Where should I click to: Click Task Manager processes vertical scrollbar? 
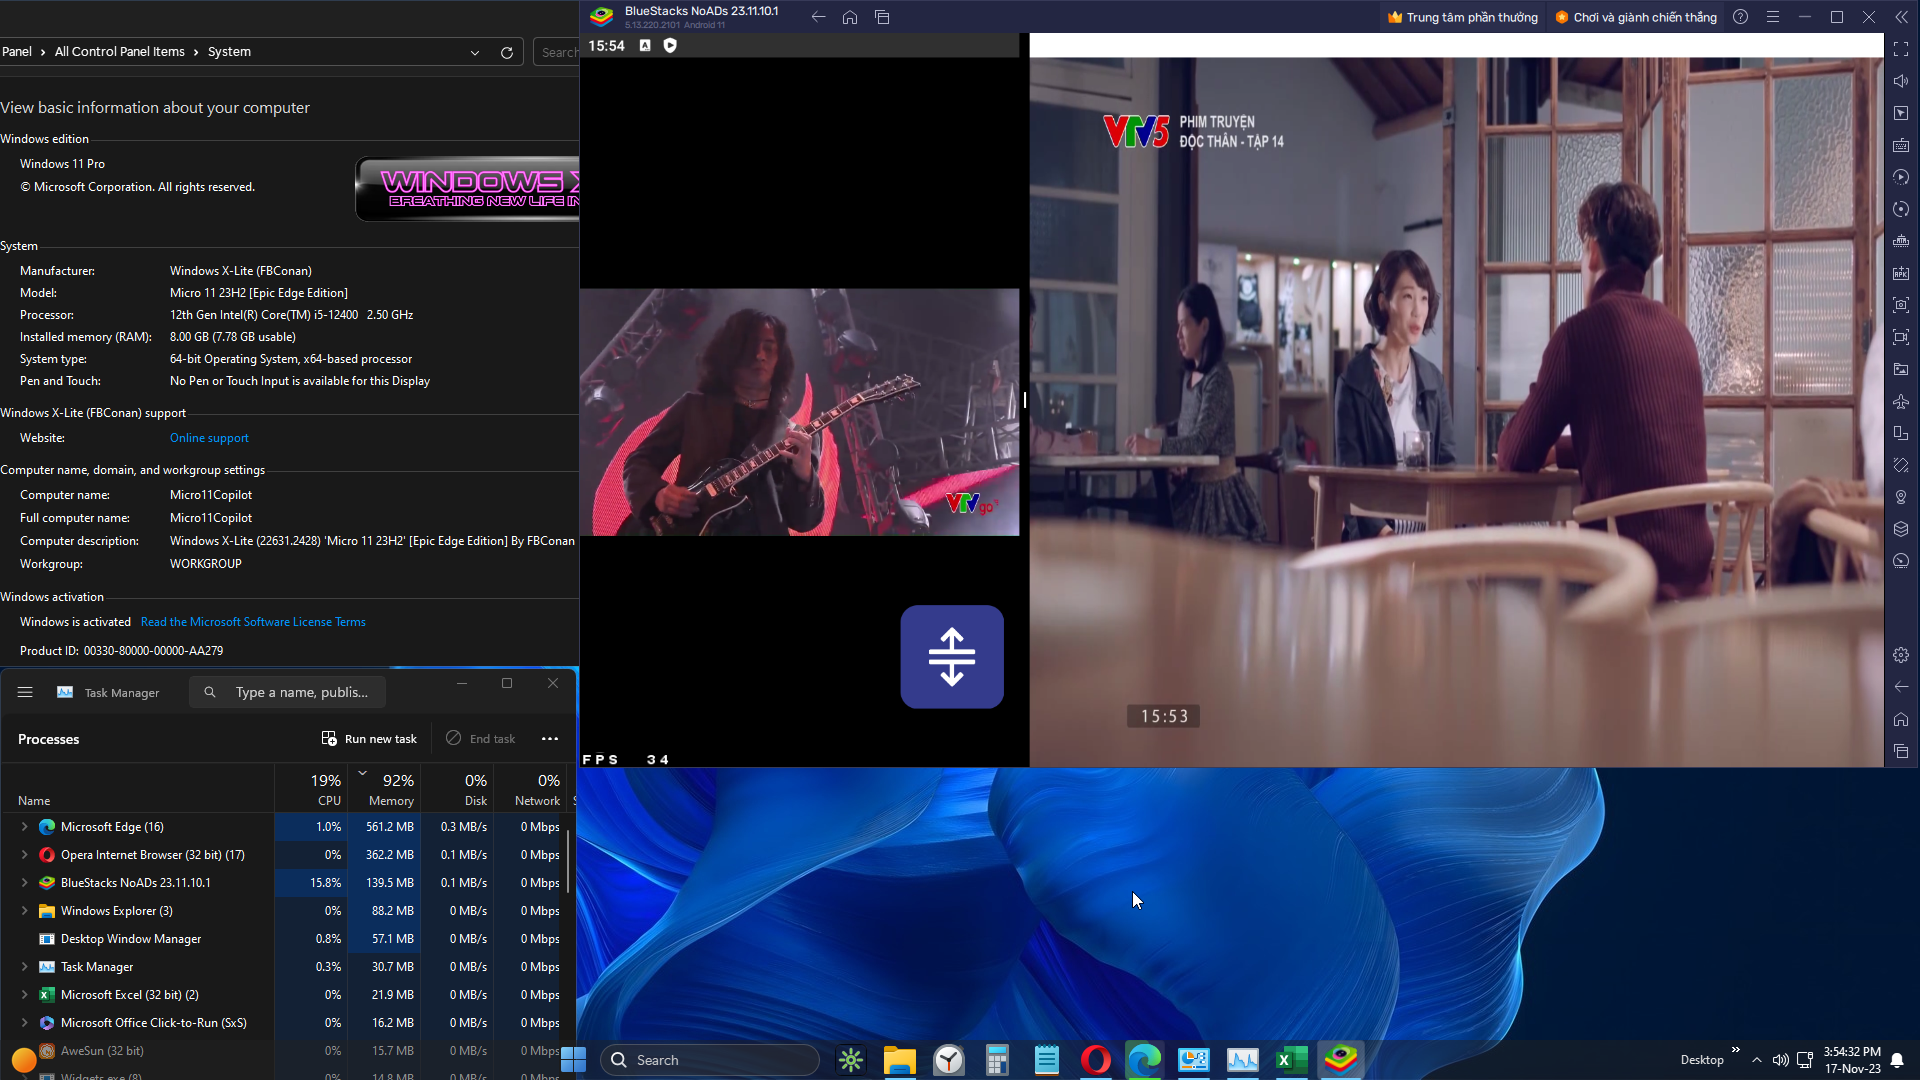tap(569, 860)
